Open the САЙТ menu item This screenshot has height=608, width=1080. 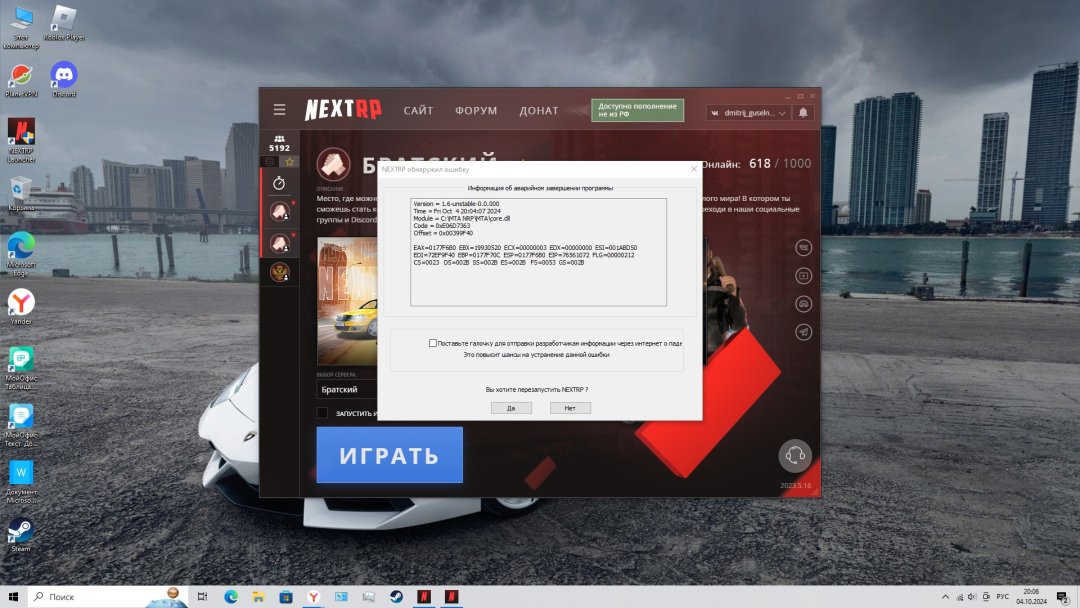point(418,110)
